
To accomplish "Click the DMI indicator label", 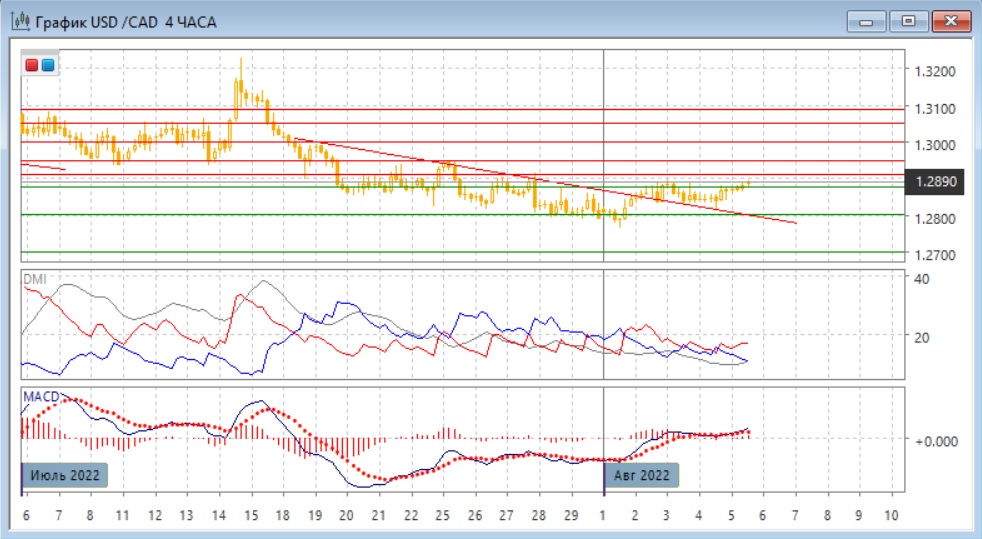I will pyautogui.click(x=34, y=278).
